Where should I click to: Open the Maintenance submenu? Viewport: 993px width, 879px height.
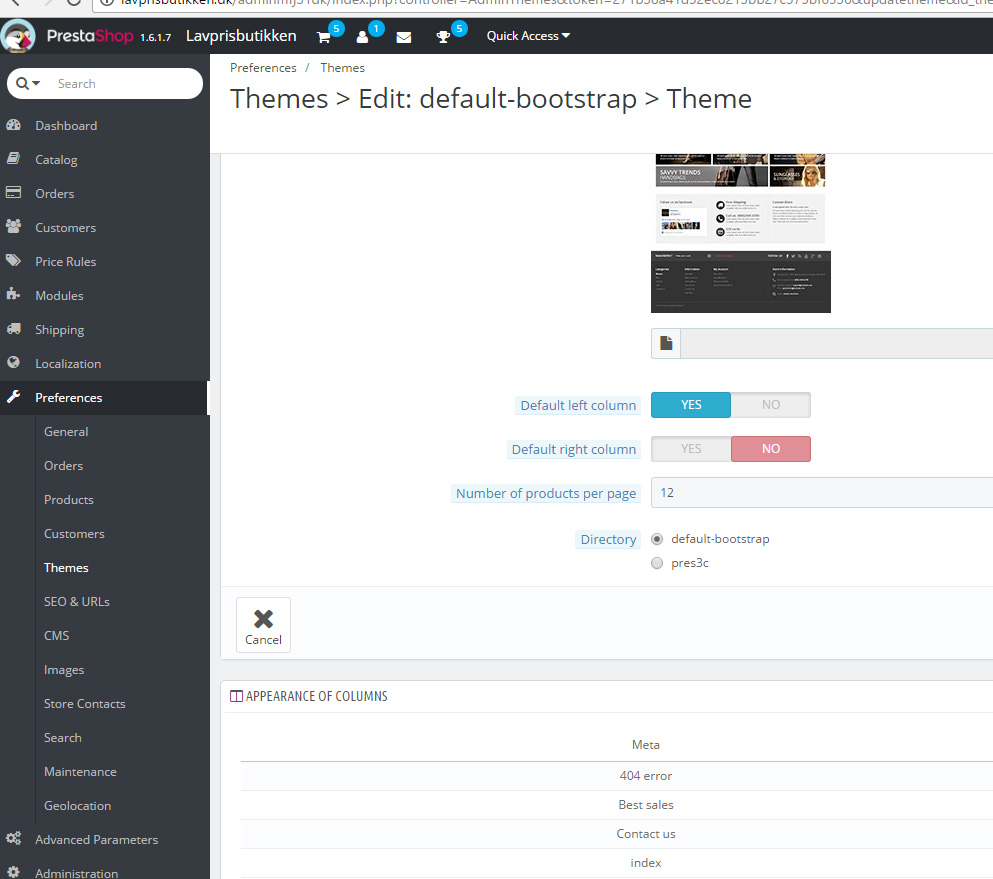(80, 772)
